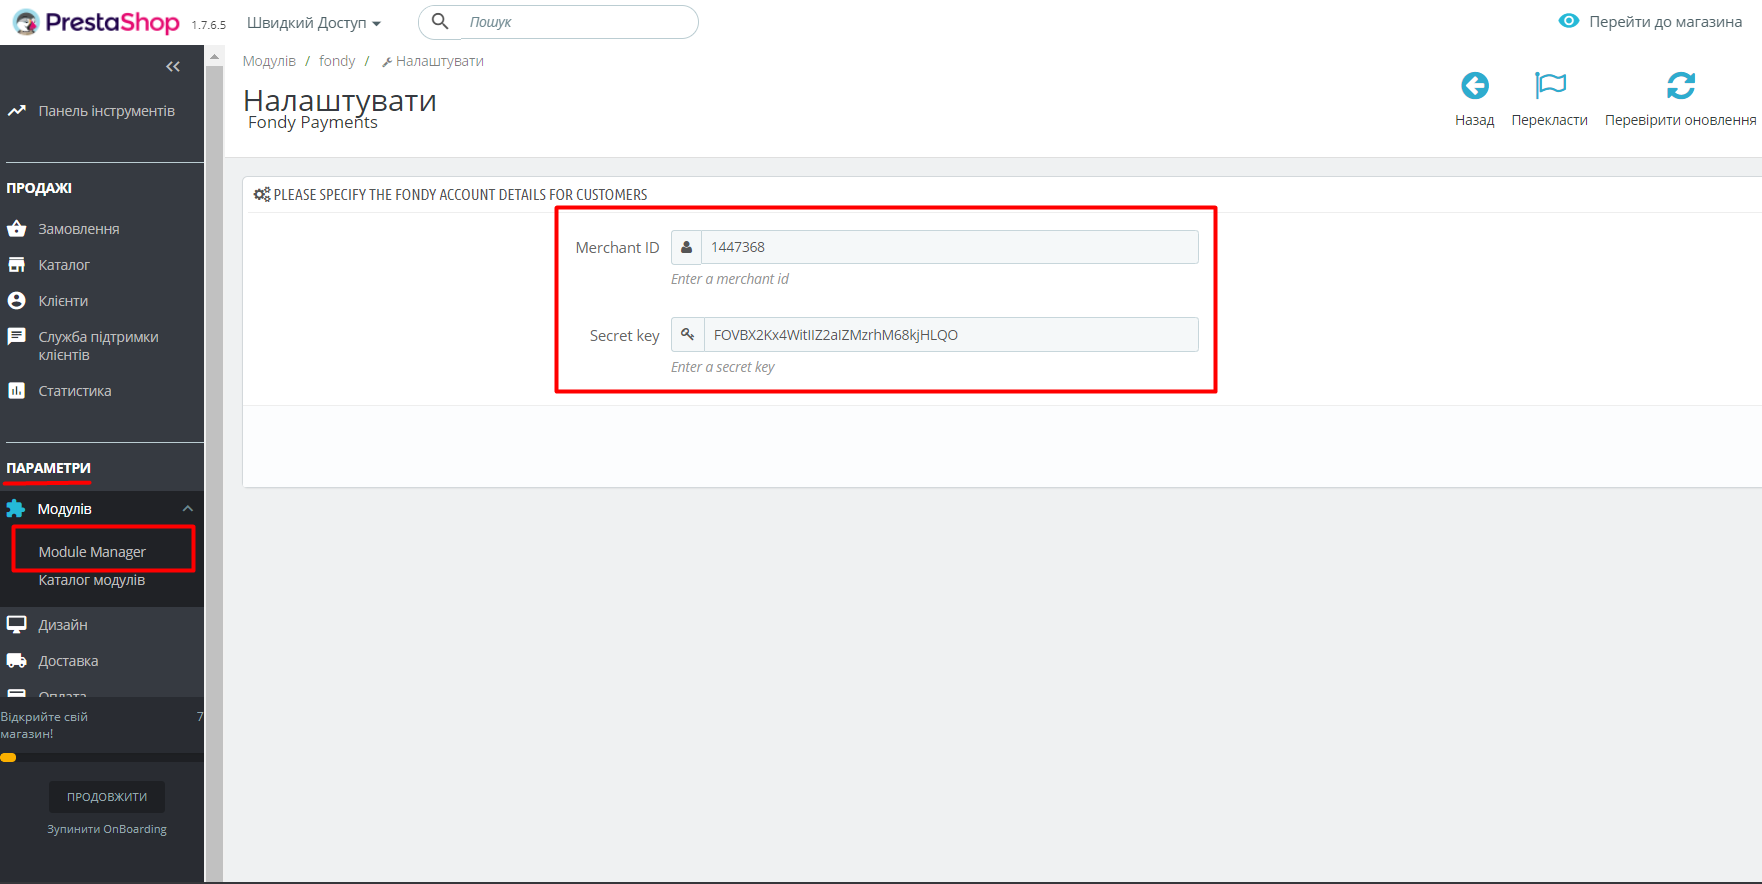Select Module Manager submenu item

pyautogui.click(x=92, y=552)
